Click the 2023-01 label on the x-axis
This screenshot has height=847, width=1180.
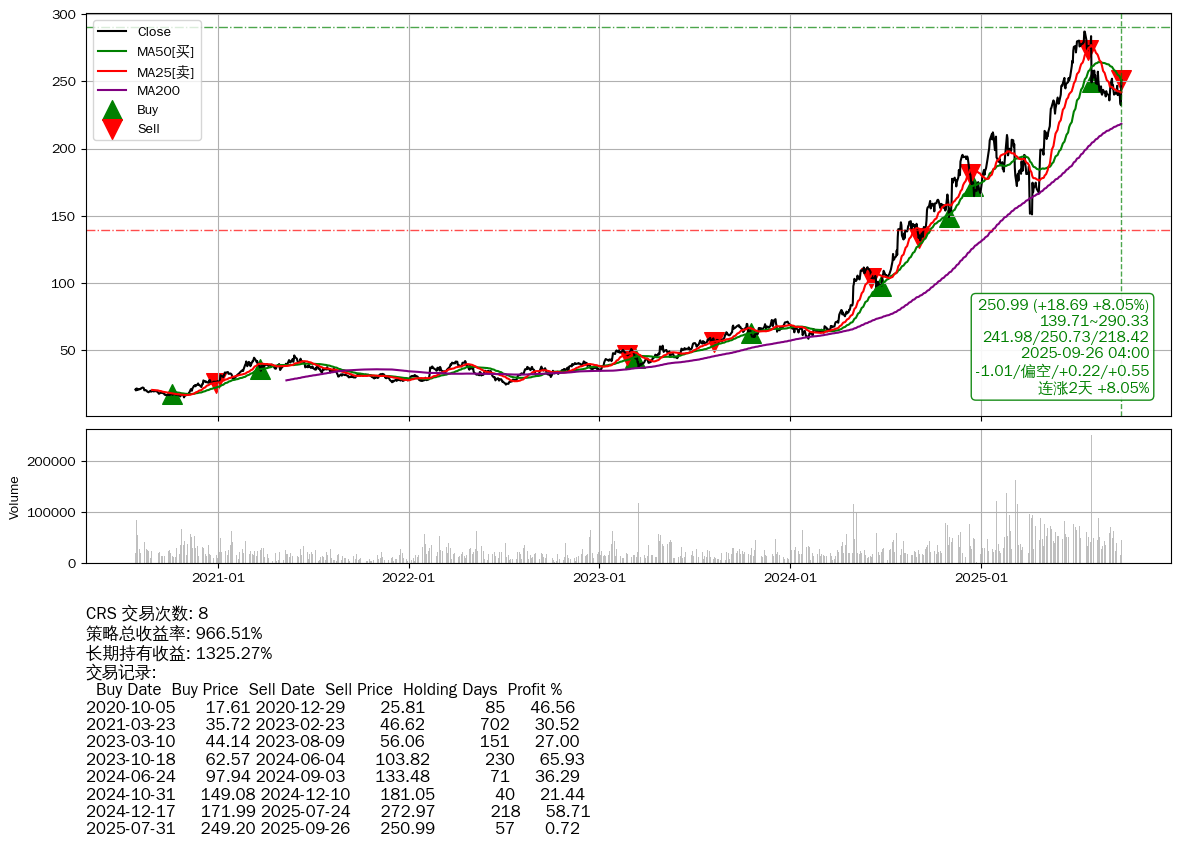pyautogui.click(x=599, y=577)
